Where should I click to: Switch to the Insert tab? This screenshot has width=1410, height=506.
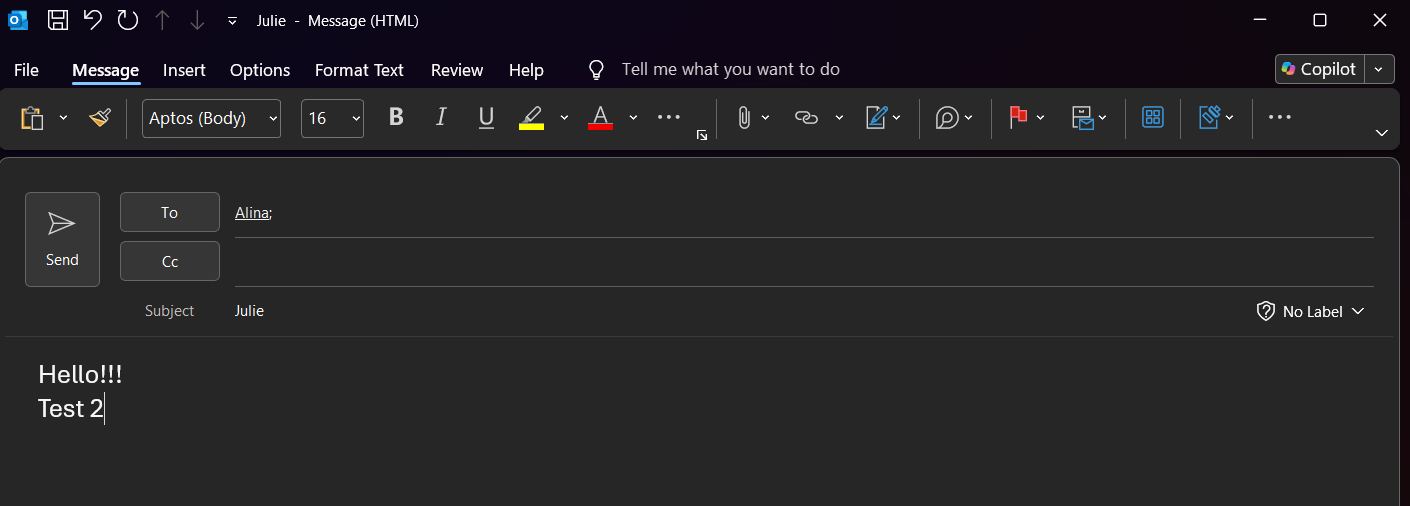pos(184,70)
